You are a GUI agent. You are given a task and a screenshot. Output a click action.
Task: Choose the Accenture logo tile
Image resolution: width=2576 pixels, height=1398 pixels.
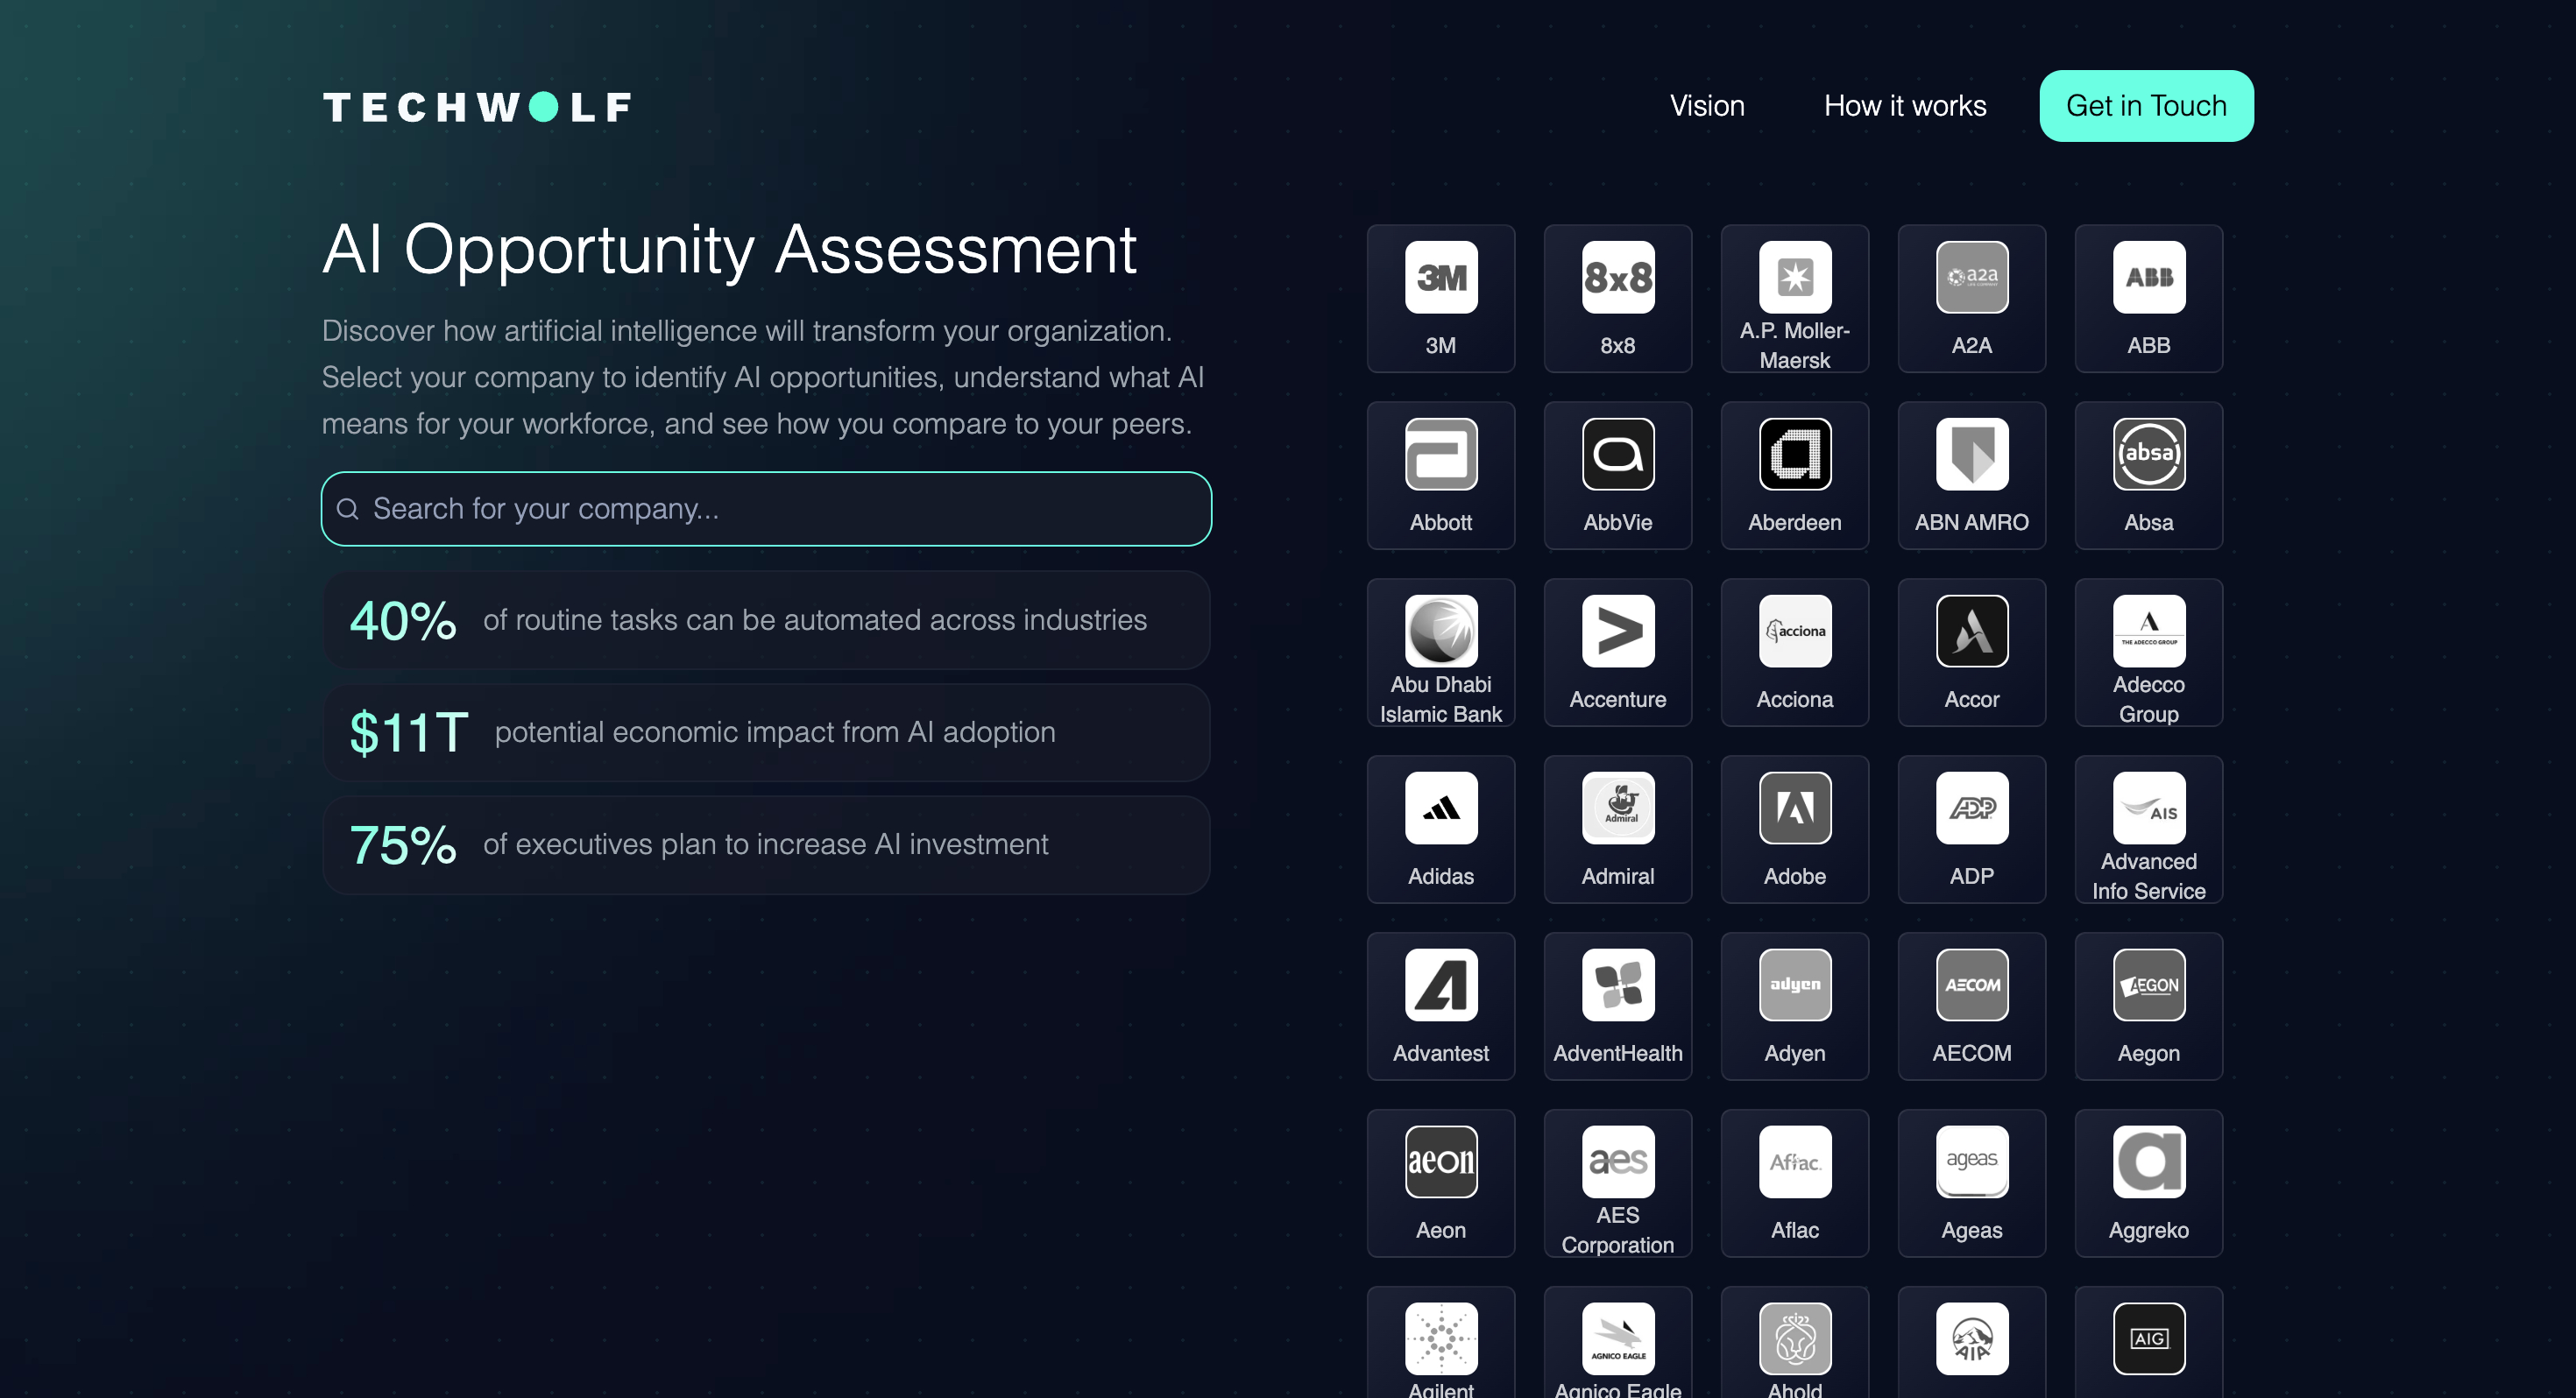tap(1617, 652)
